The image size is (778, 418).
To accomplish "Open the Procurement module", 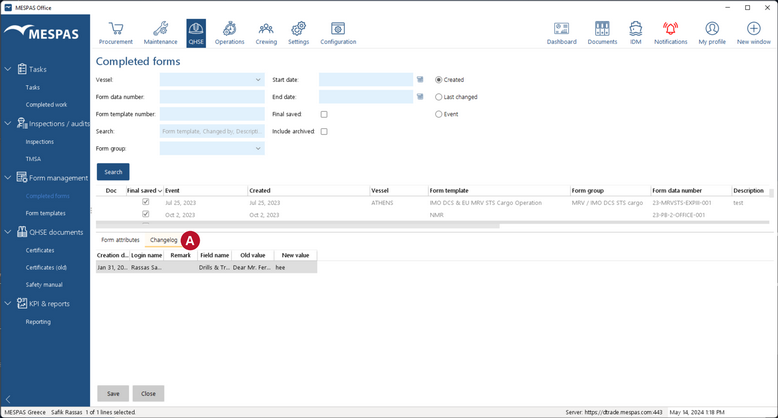I will coord(116,33).
